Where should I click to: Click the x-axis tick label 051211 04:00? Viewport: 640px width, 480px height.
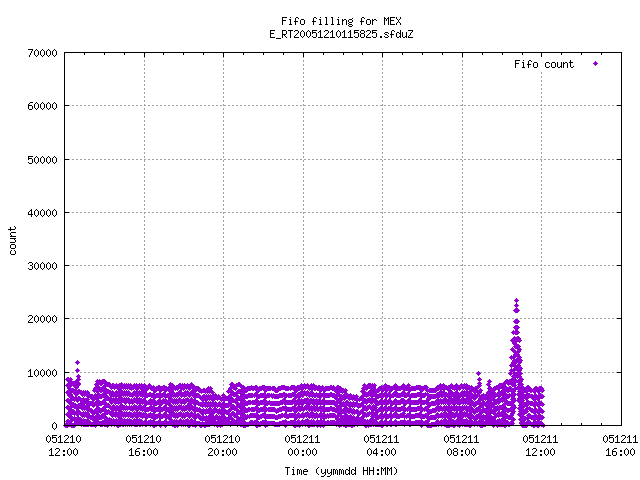pos(382,446)
